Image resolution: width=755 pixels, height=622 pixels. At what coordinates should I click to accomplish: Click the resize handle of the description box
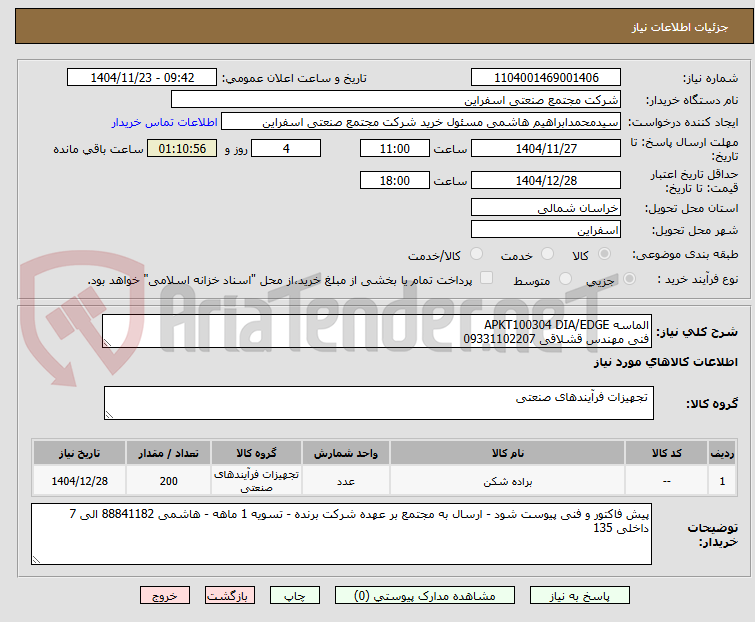click(x=107, y=343)
